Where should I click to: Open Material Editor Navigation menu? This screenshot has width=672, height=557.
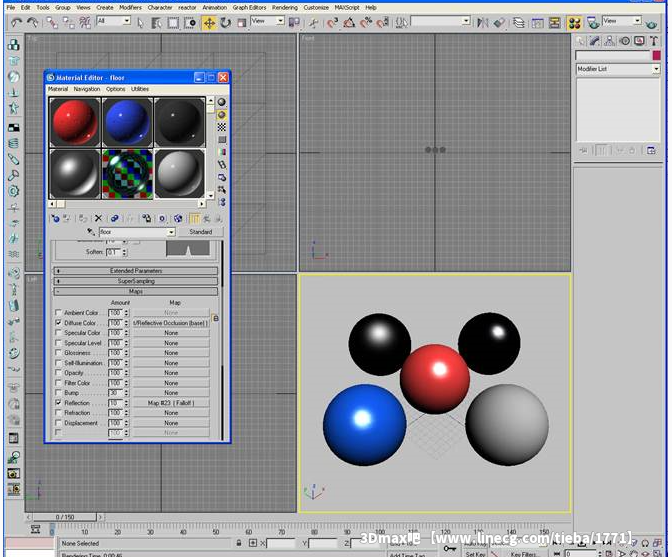87,89
